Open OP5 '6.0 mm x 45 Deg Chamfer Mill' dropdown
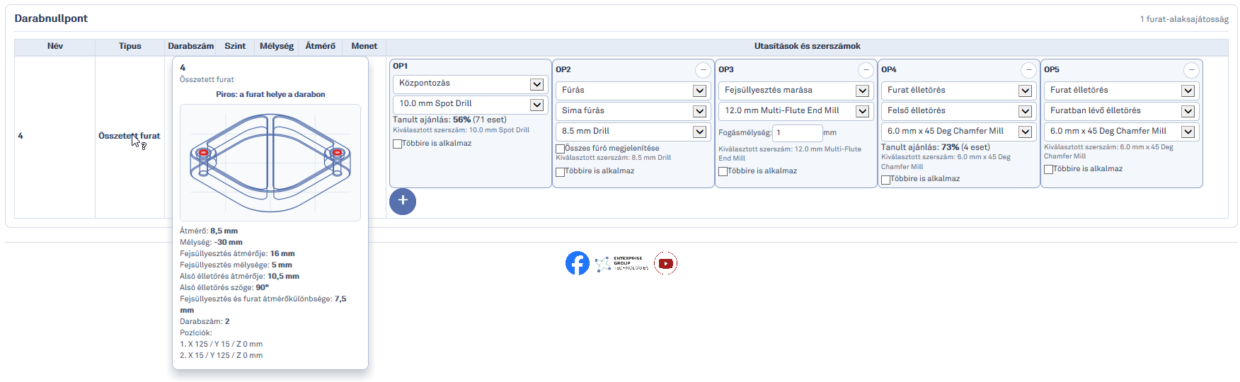 (1121, 131)
